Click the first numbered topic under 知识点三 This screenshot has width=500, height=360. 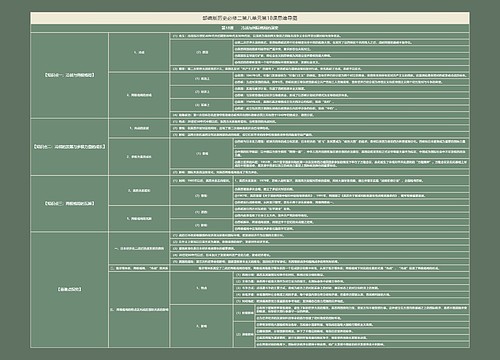click(x=139, y=191)
